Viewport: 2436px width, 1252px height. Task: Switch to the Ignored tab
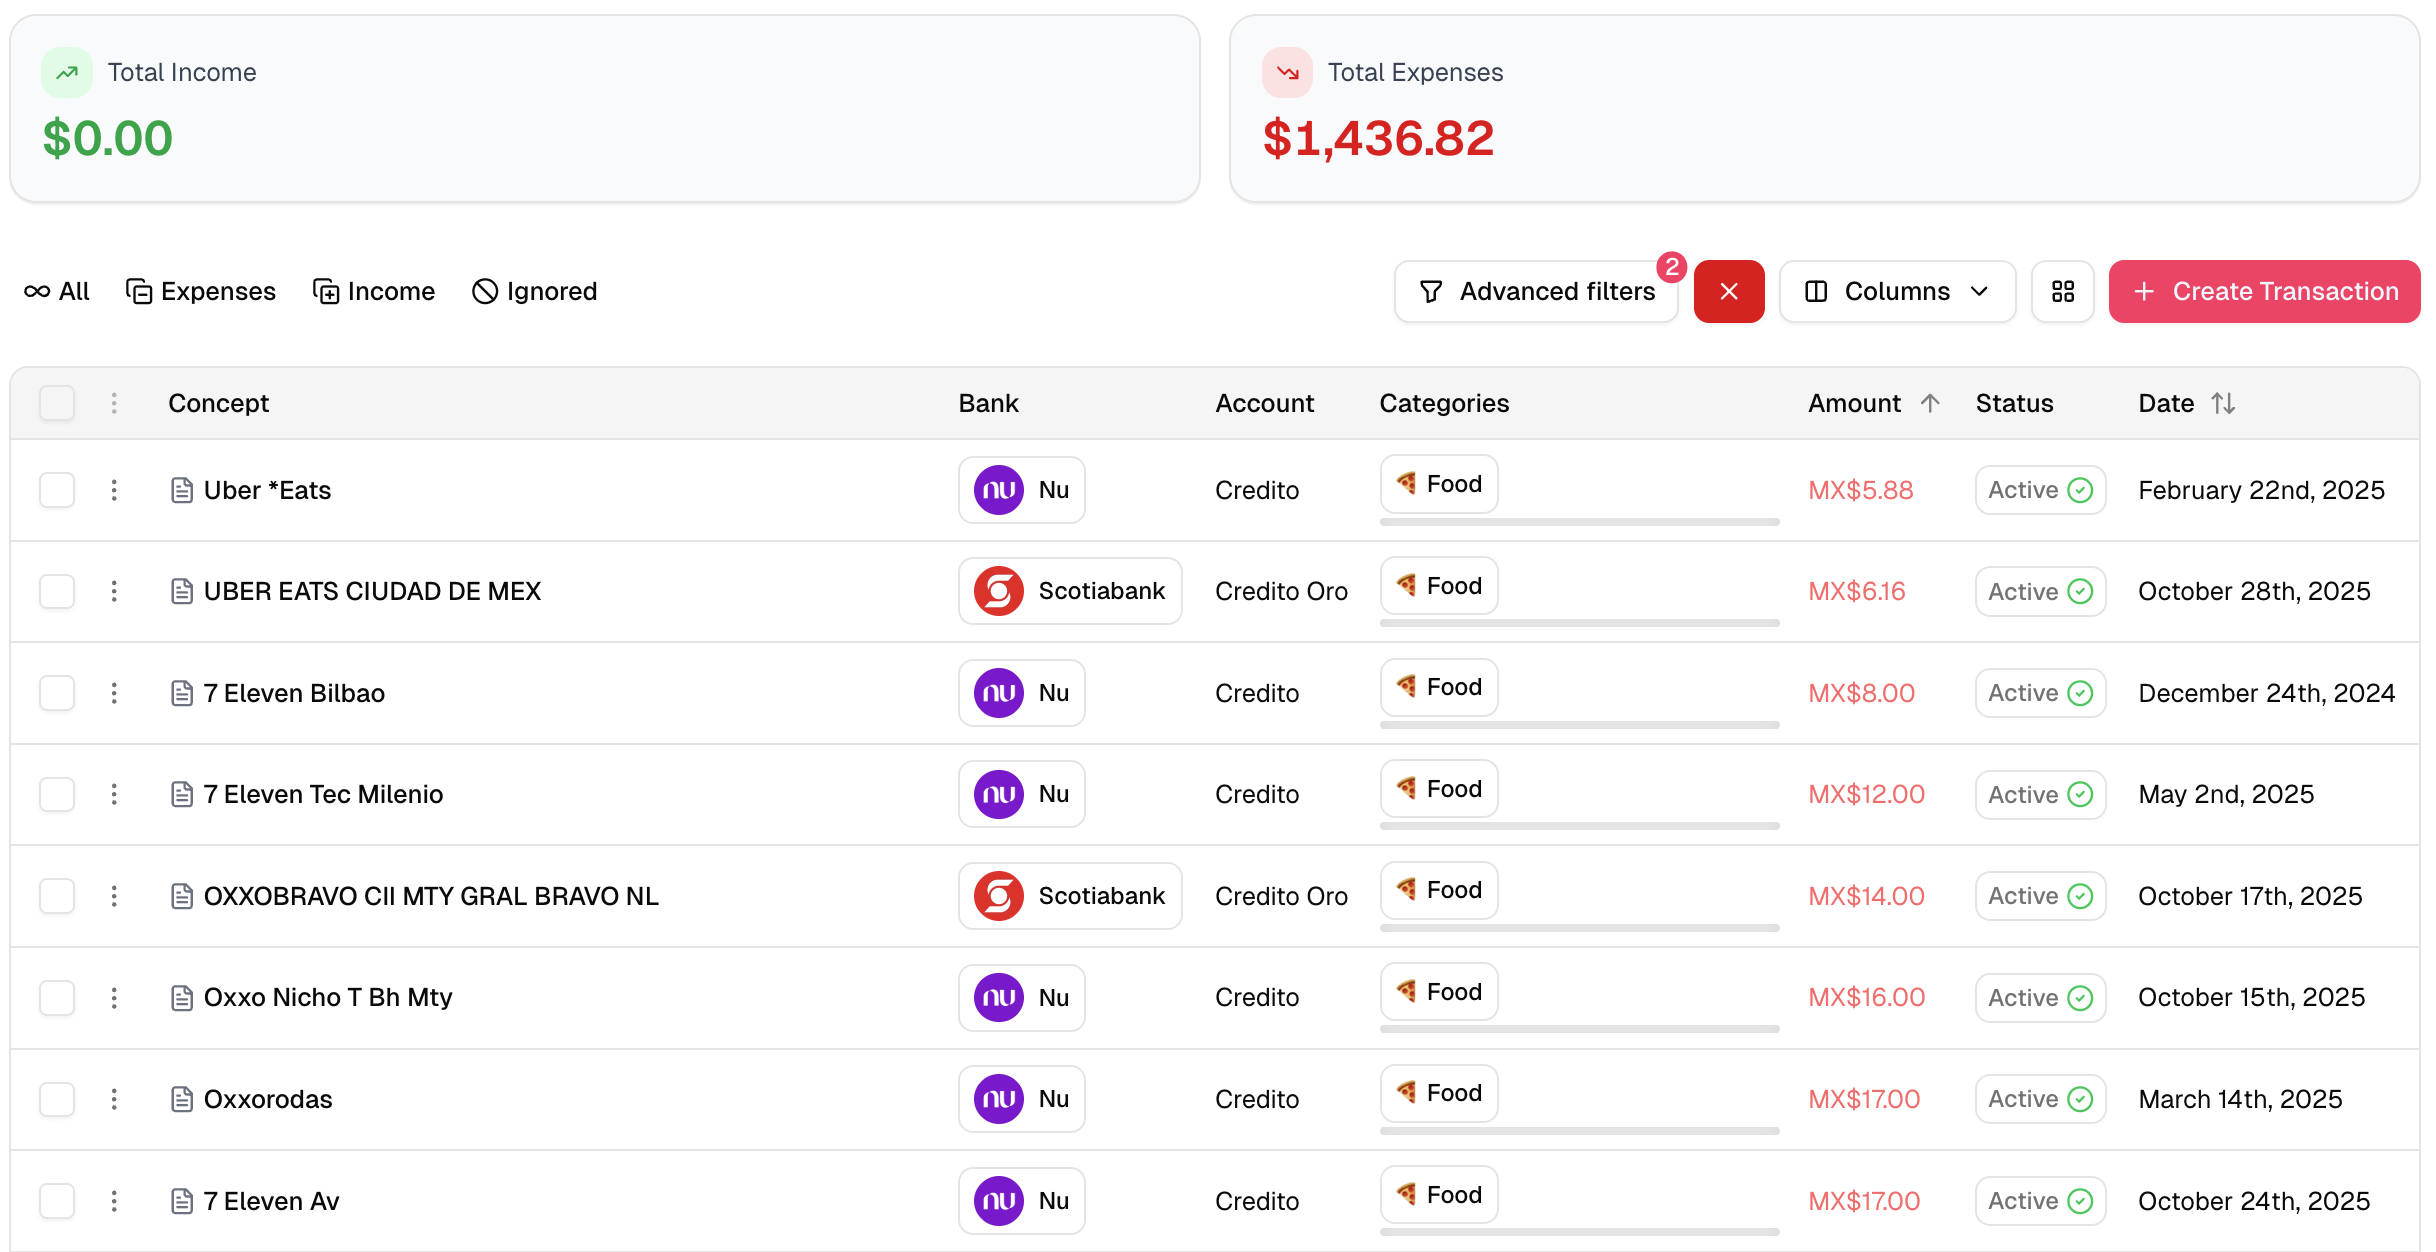pyautogui.click(x=534, y=291)
